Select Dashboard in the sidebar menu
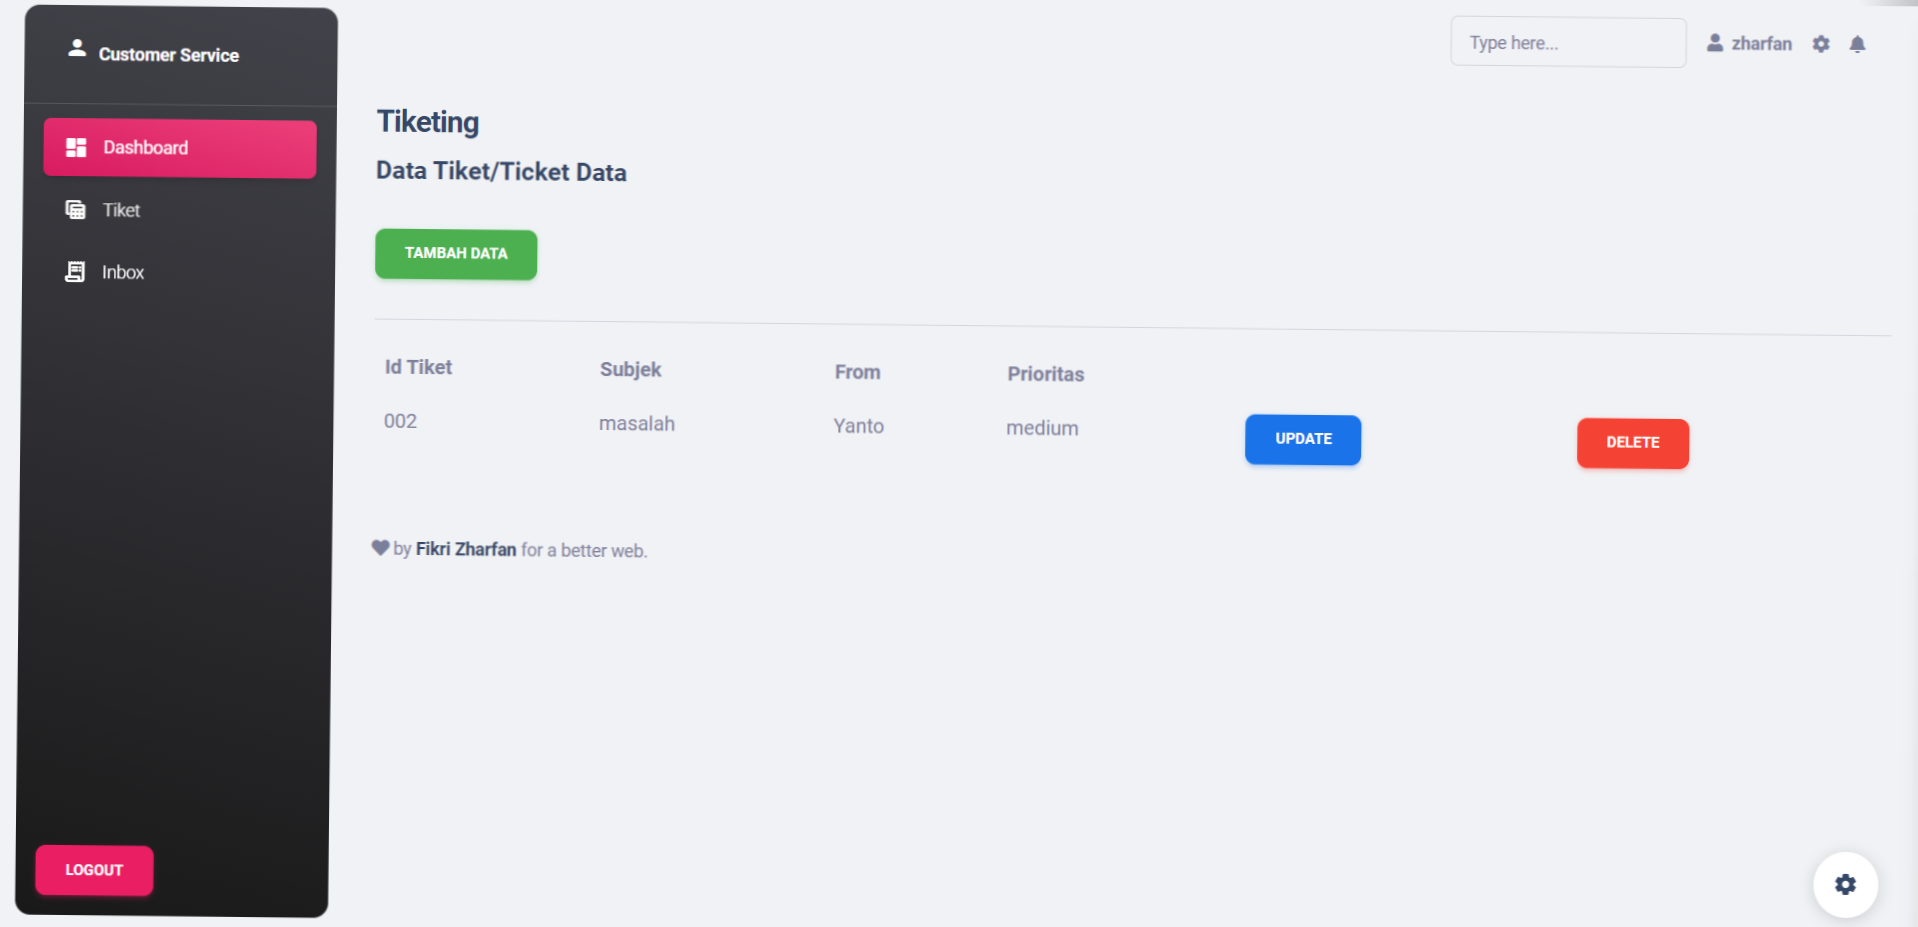The height and width of the screenshot is (927, 1918). click(x=180, y=148)
